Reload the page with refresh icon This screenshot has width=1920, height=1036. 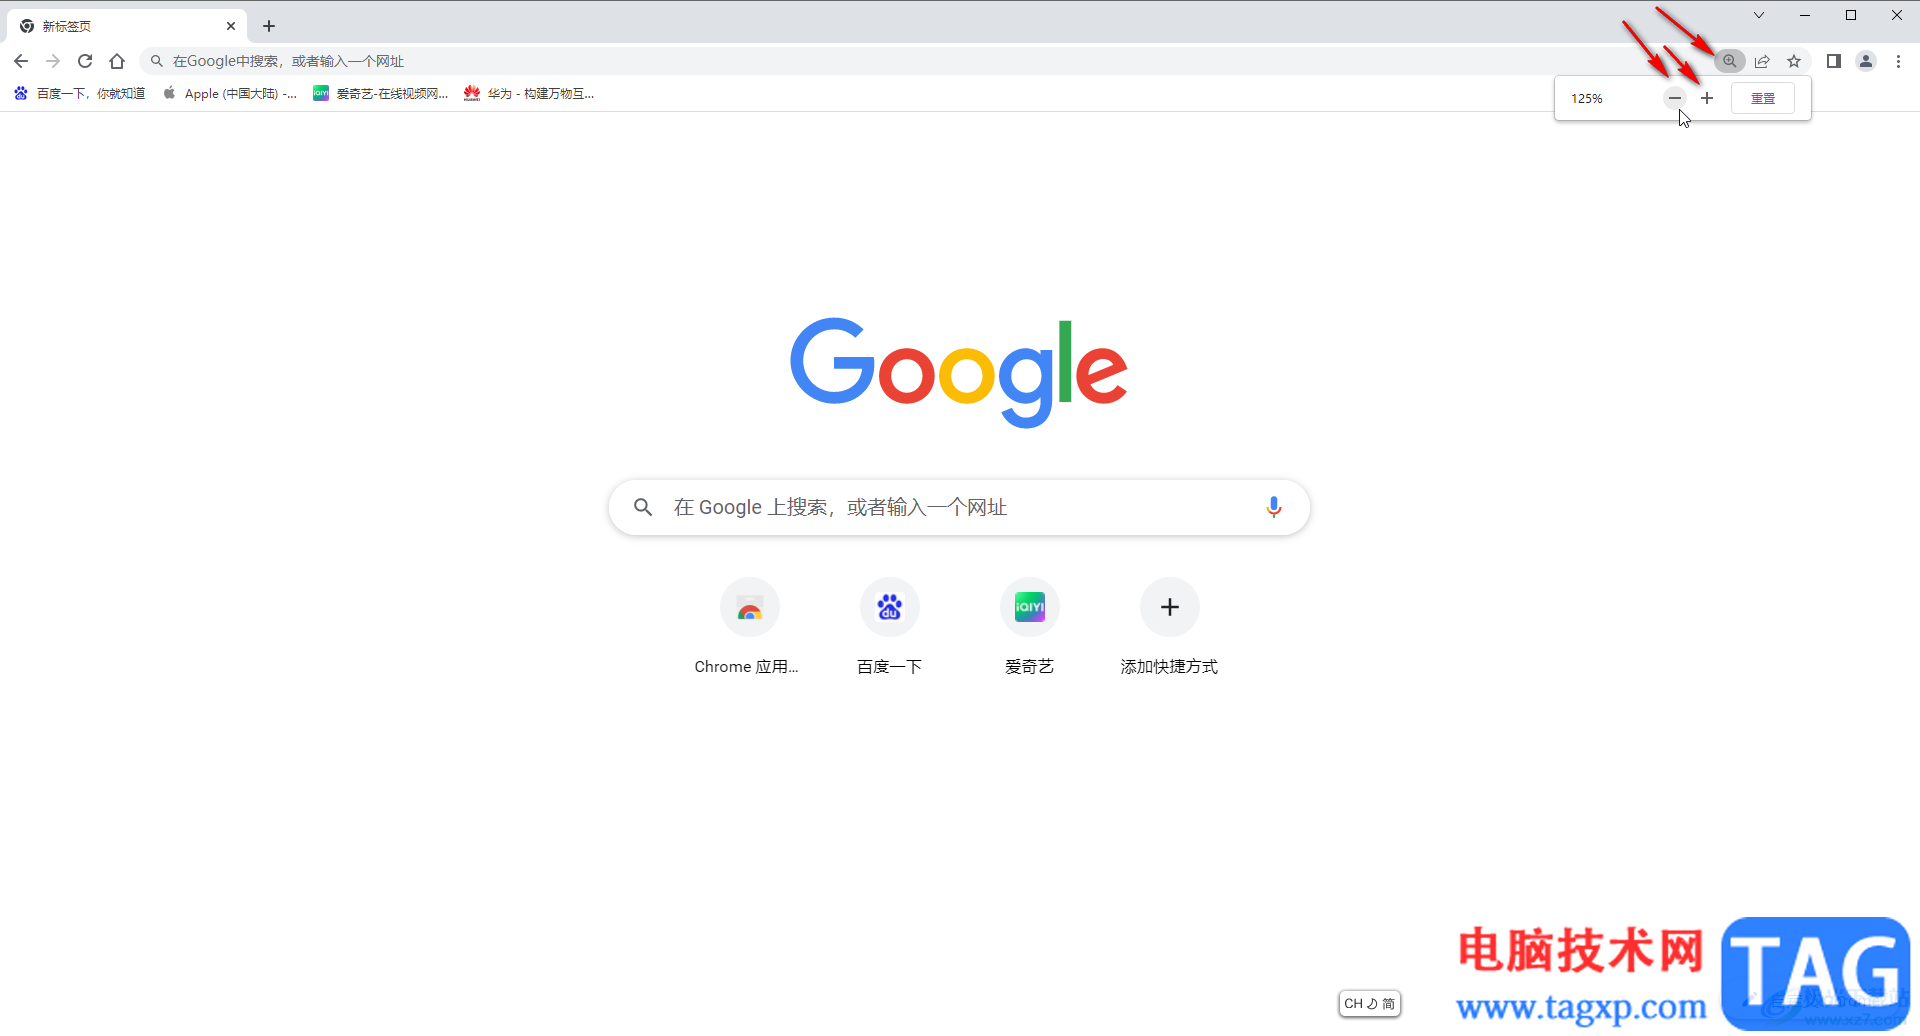point(85,61)
